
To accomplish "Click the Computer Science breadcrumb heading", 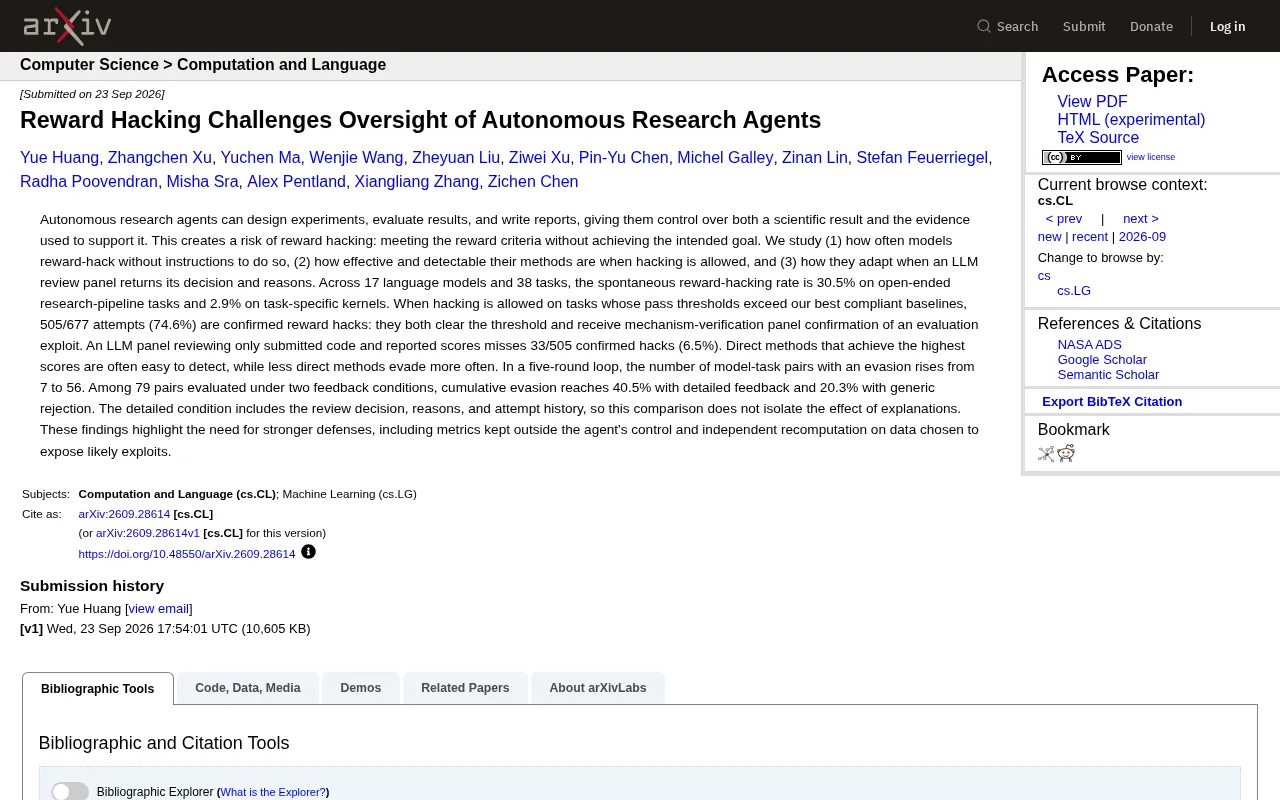I will pyautogui.click(x=89, y=65).
